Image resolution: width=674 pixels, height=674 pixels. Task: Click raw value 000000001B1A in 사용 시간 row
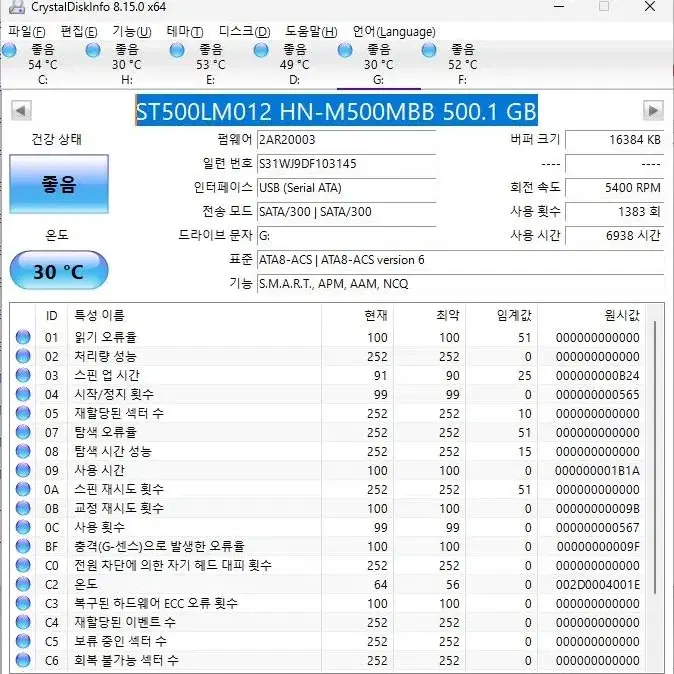pos(597,471)
